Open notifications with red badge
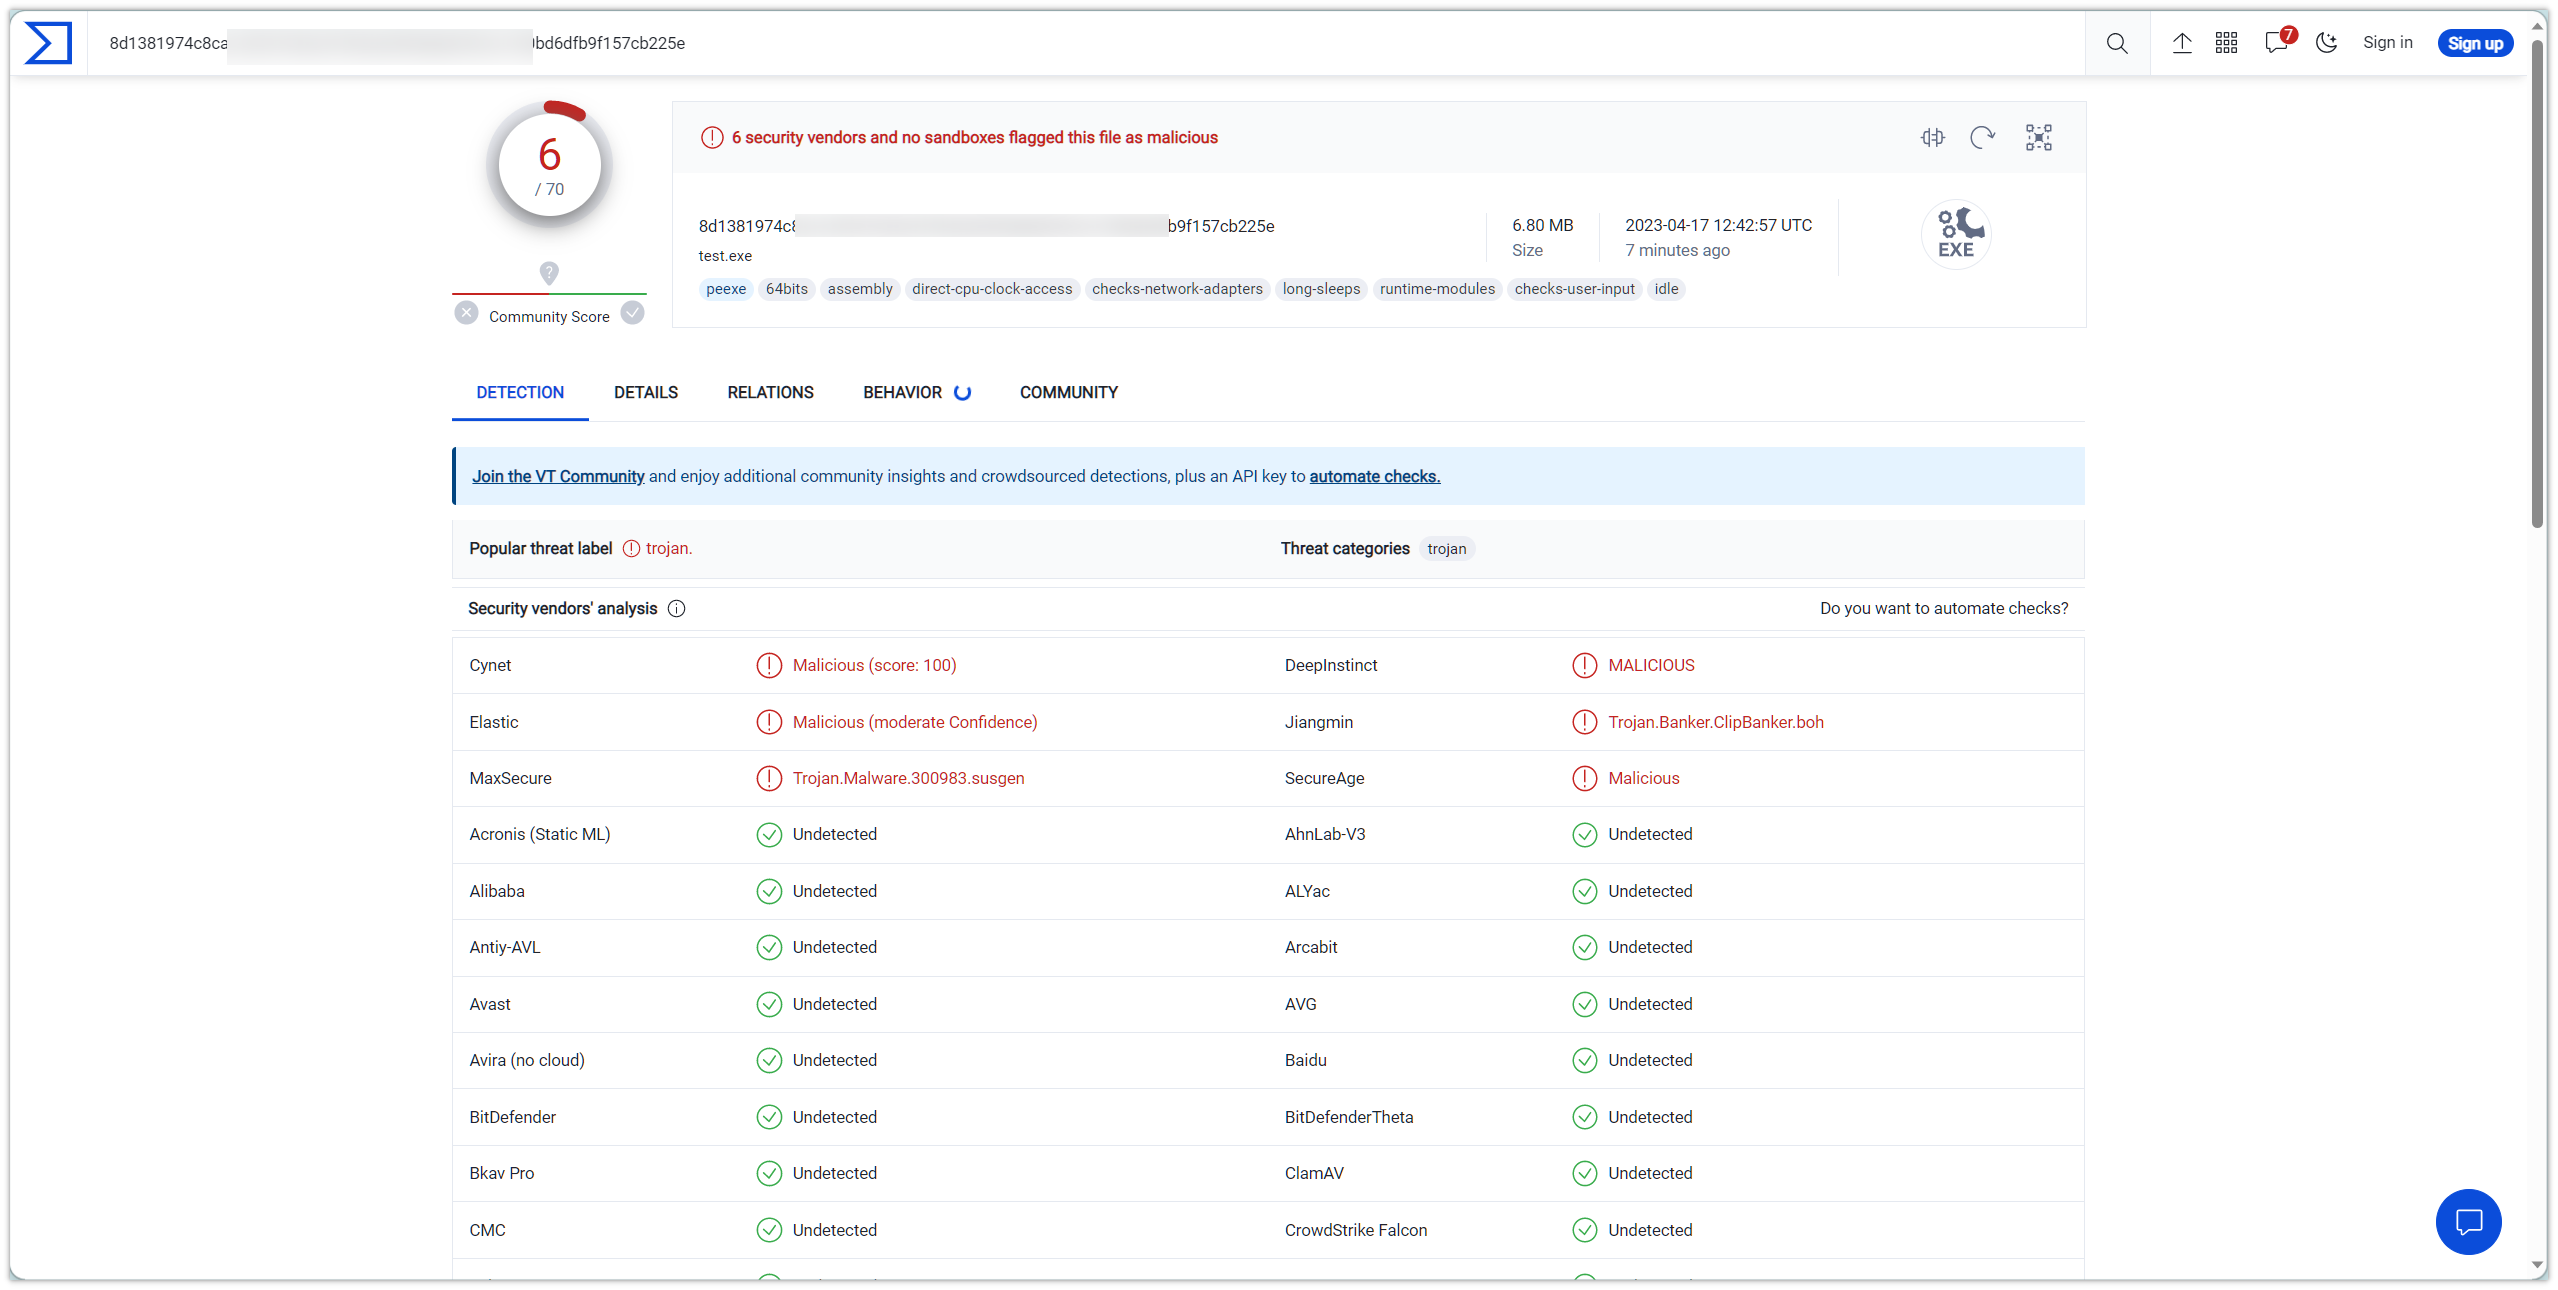The width and height of the screenshot is (2558, 1290). pos(2279,42)
